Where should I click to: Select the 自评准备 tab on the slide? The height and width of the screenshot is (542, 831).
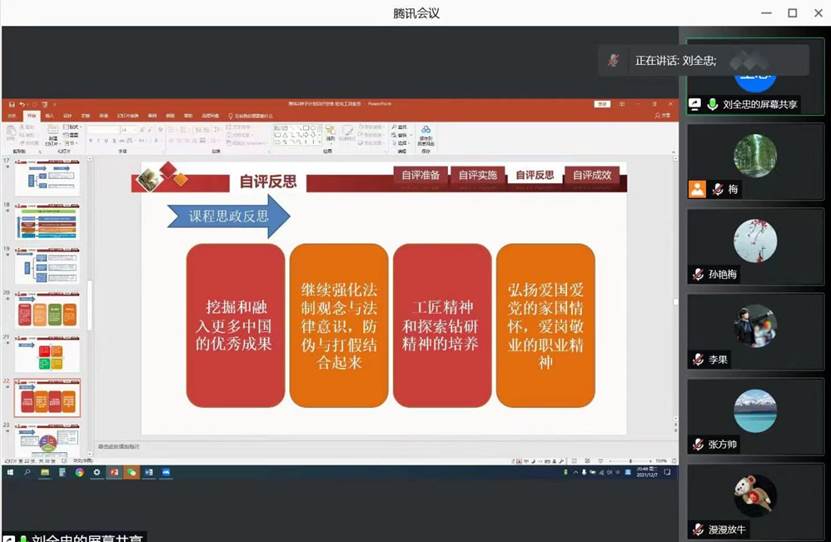coord(420,175)
